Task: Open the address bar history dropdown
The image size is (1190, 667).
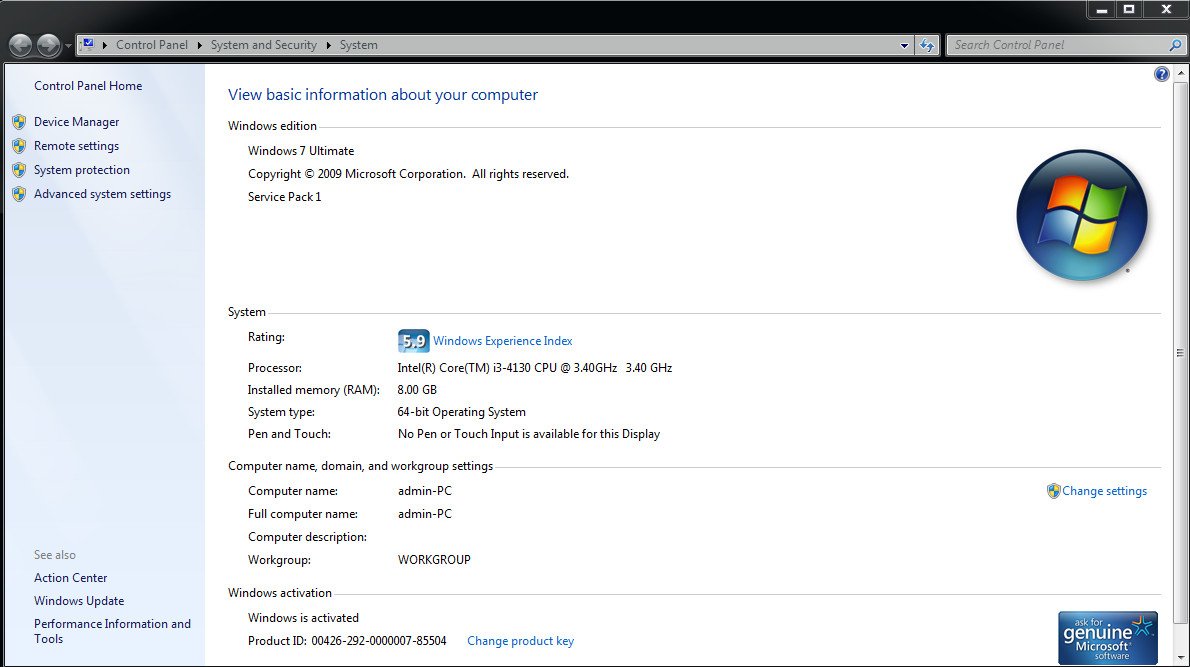Action: (904, 46)
